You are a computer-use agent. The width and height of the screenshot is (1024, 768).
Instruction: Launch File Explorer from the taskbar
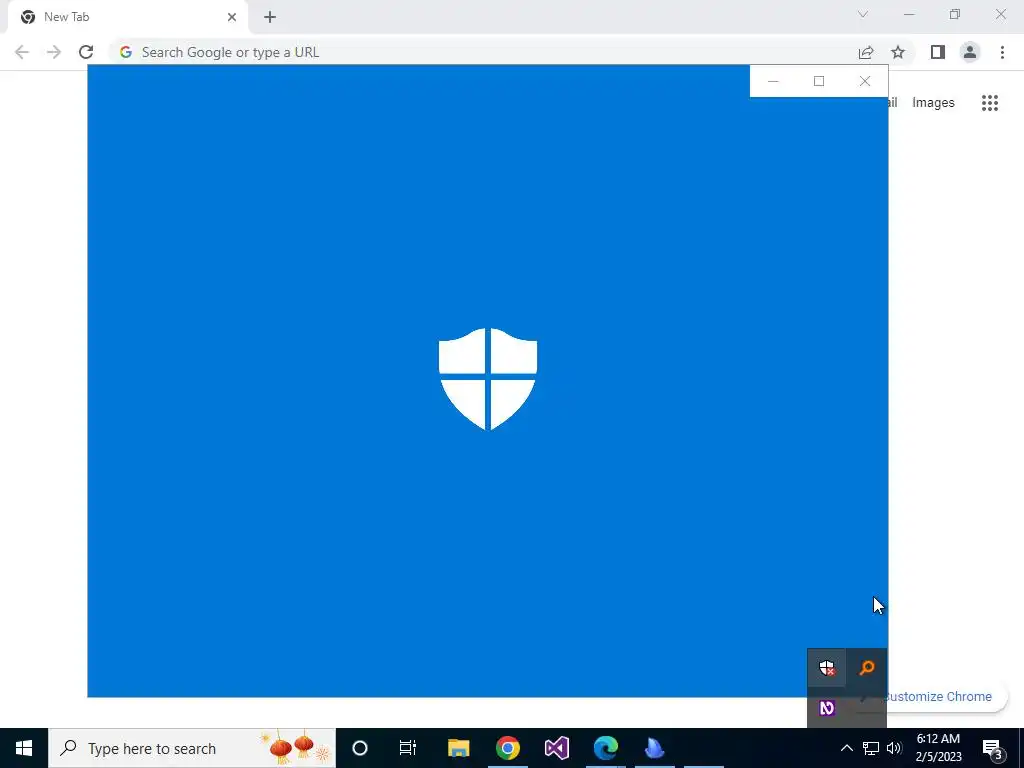pyautogui.click(x=458, y=748)
